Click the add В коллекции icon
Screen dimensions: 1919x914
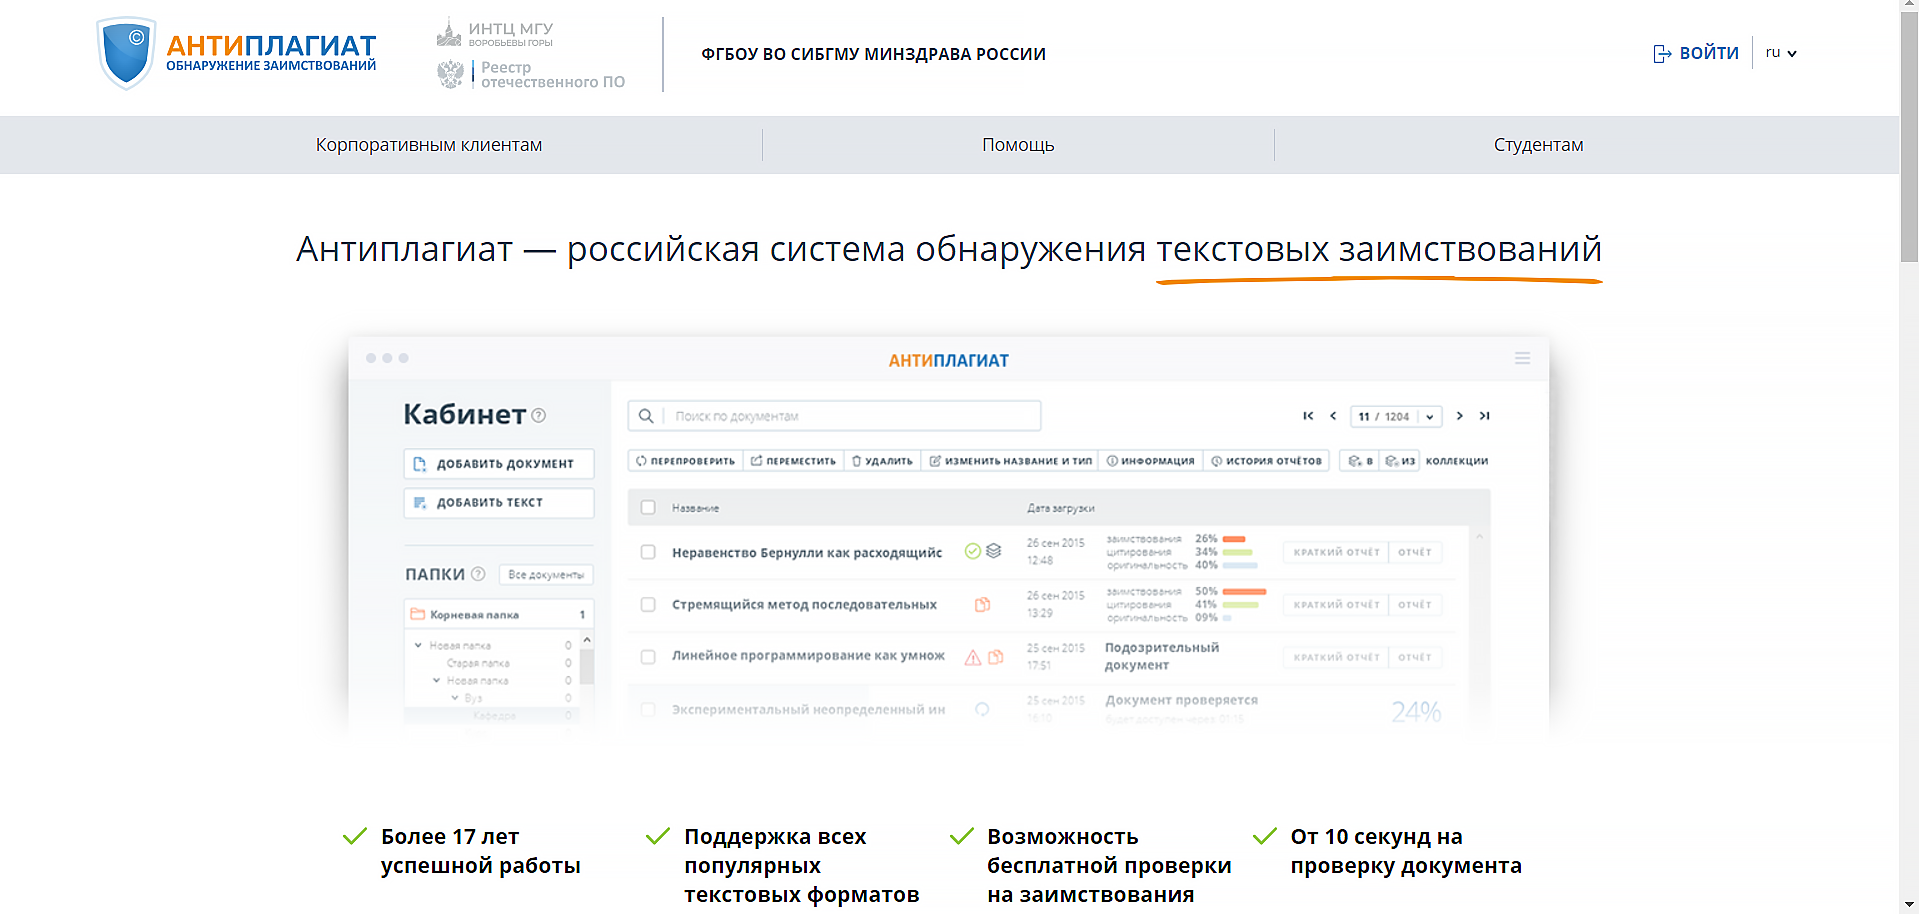point(1360,461)
